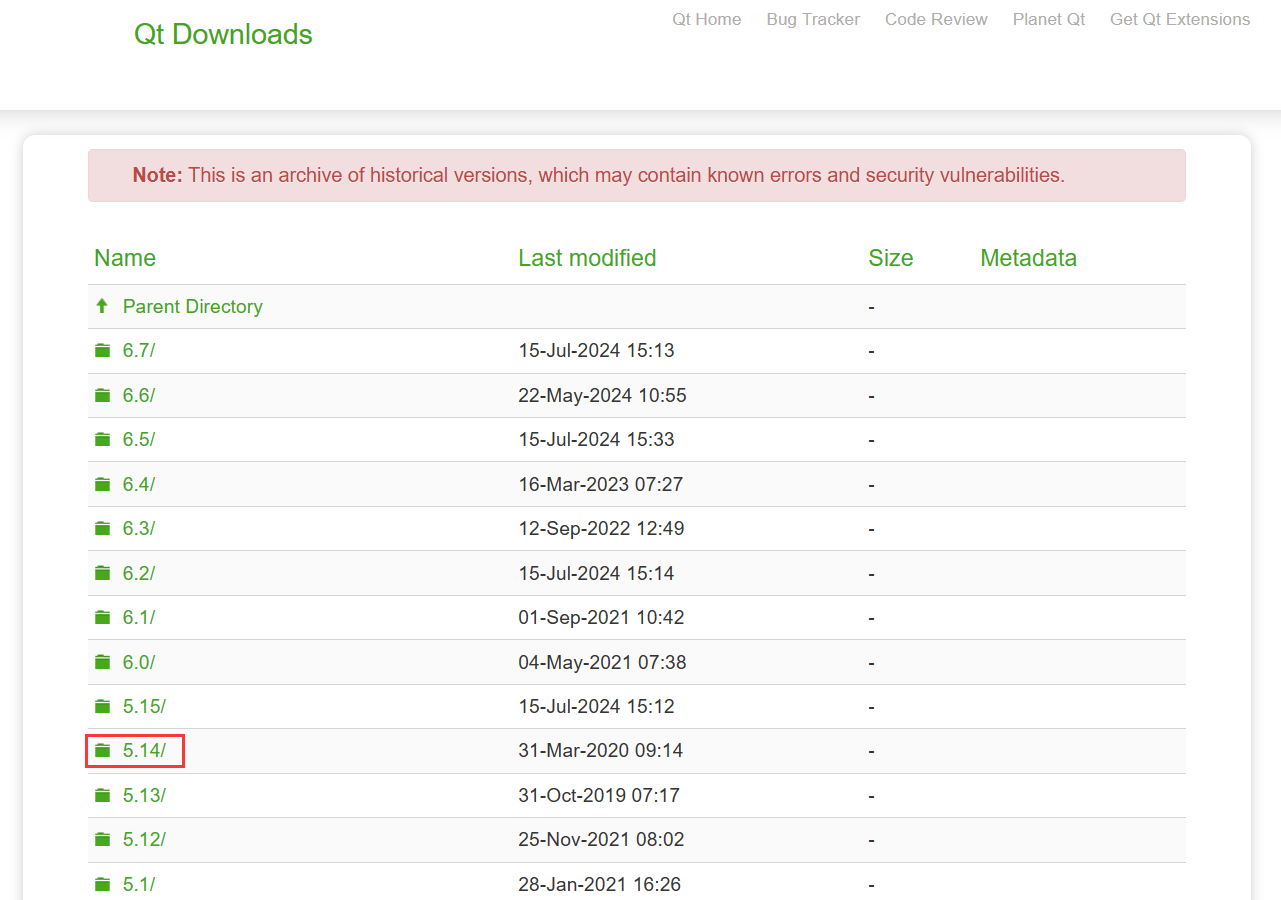The height and width of the screenshot is (900, 1281).
Task: Open Get Qt Extensions navigation link
Action: click(1180, 19)
